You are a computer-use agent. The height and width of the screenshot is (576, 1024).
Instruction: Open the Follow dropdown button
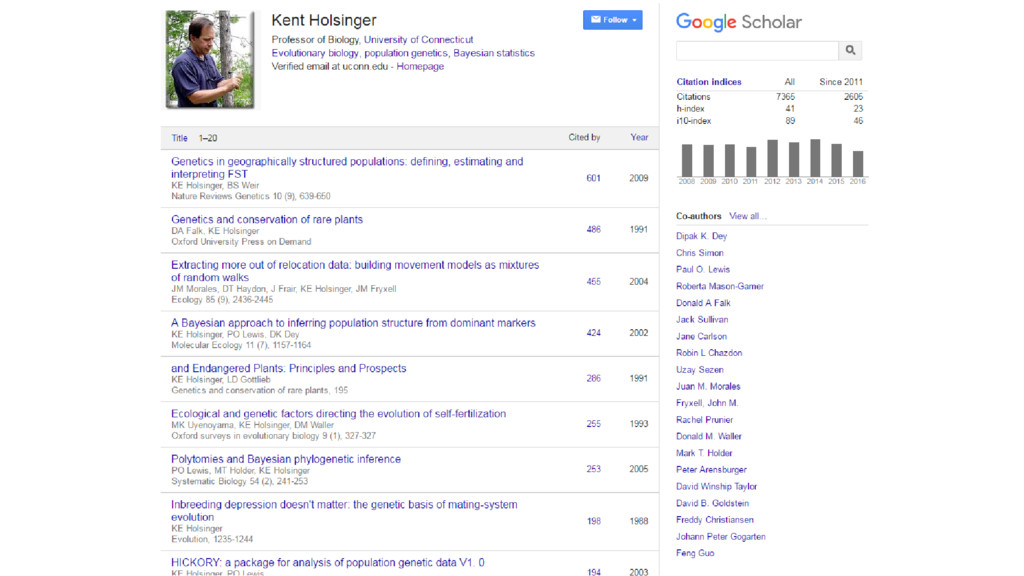tap(612, 20)
